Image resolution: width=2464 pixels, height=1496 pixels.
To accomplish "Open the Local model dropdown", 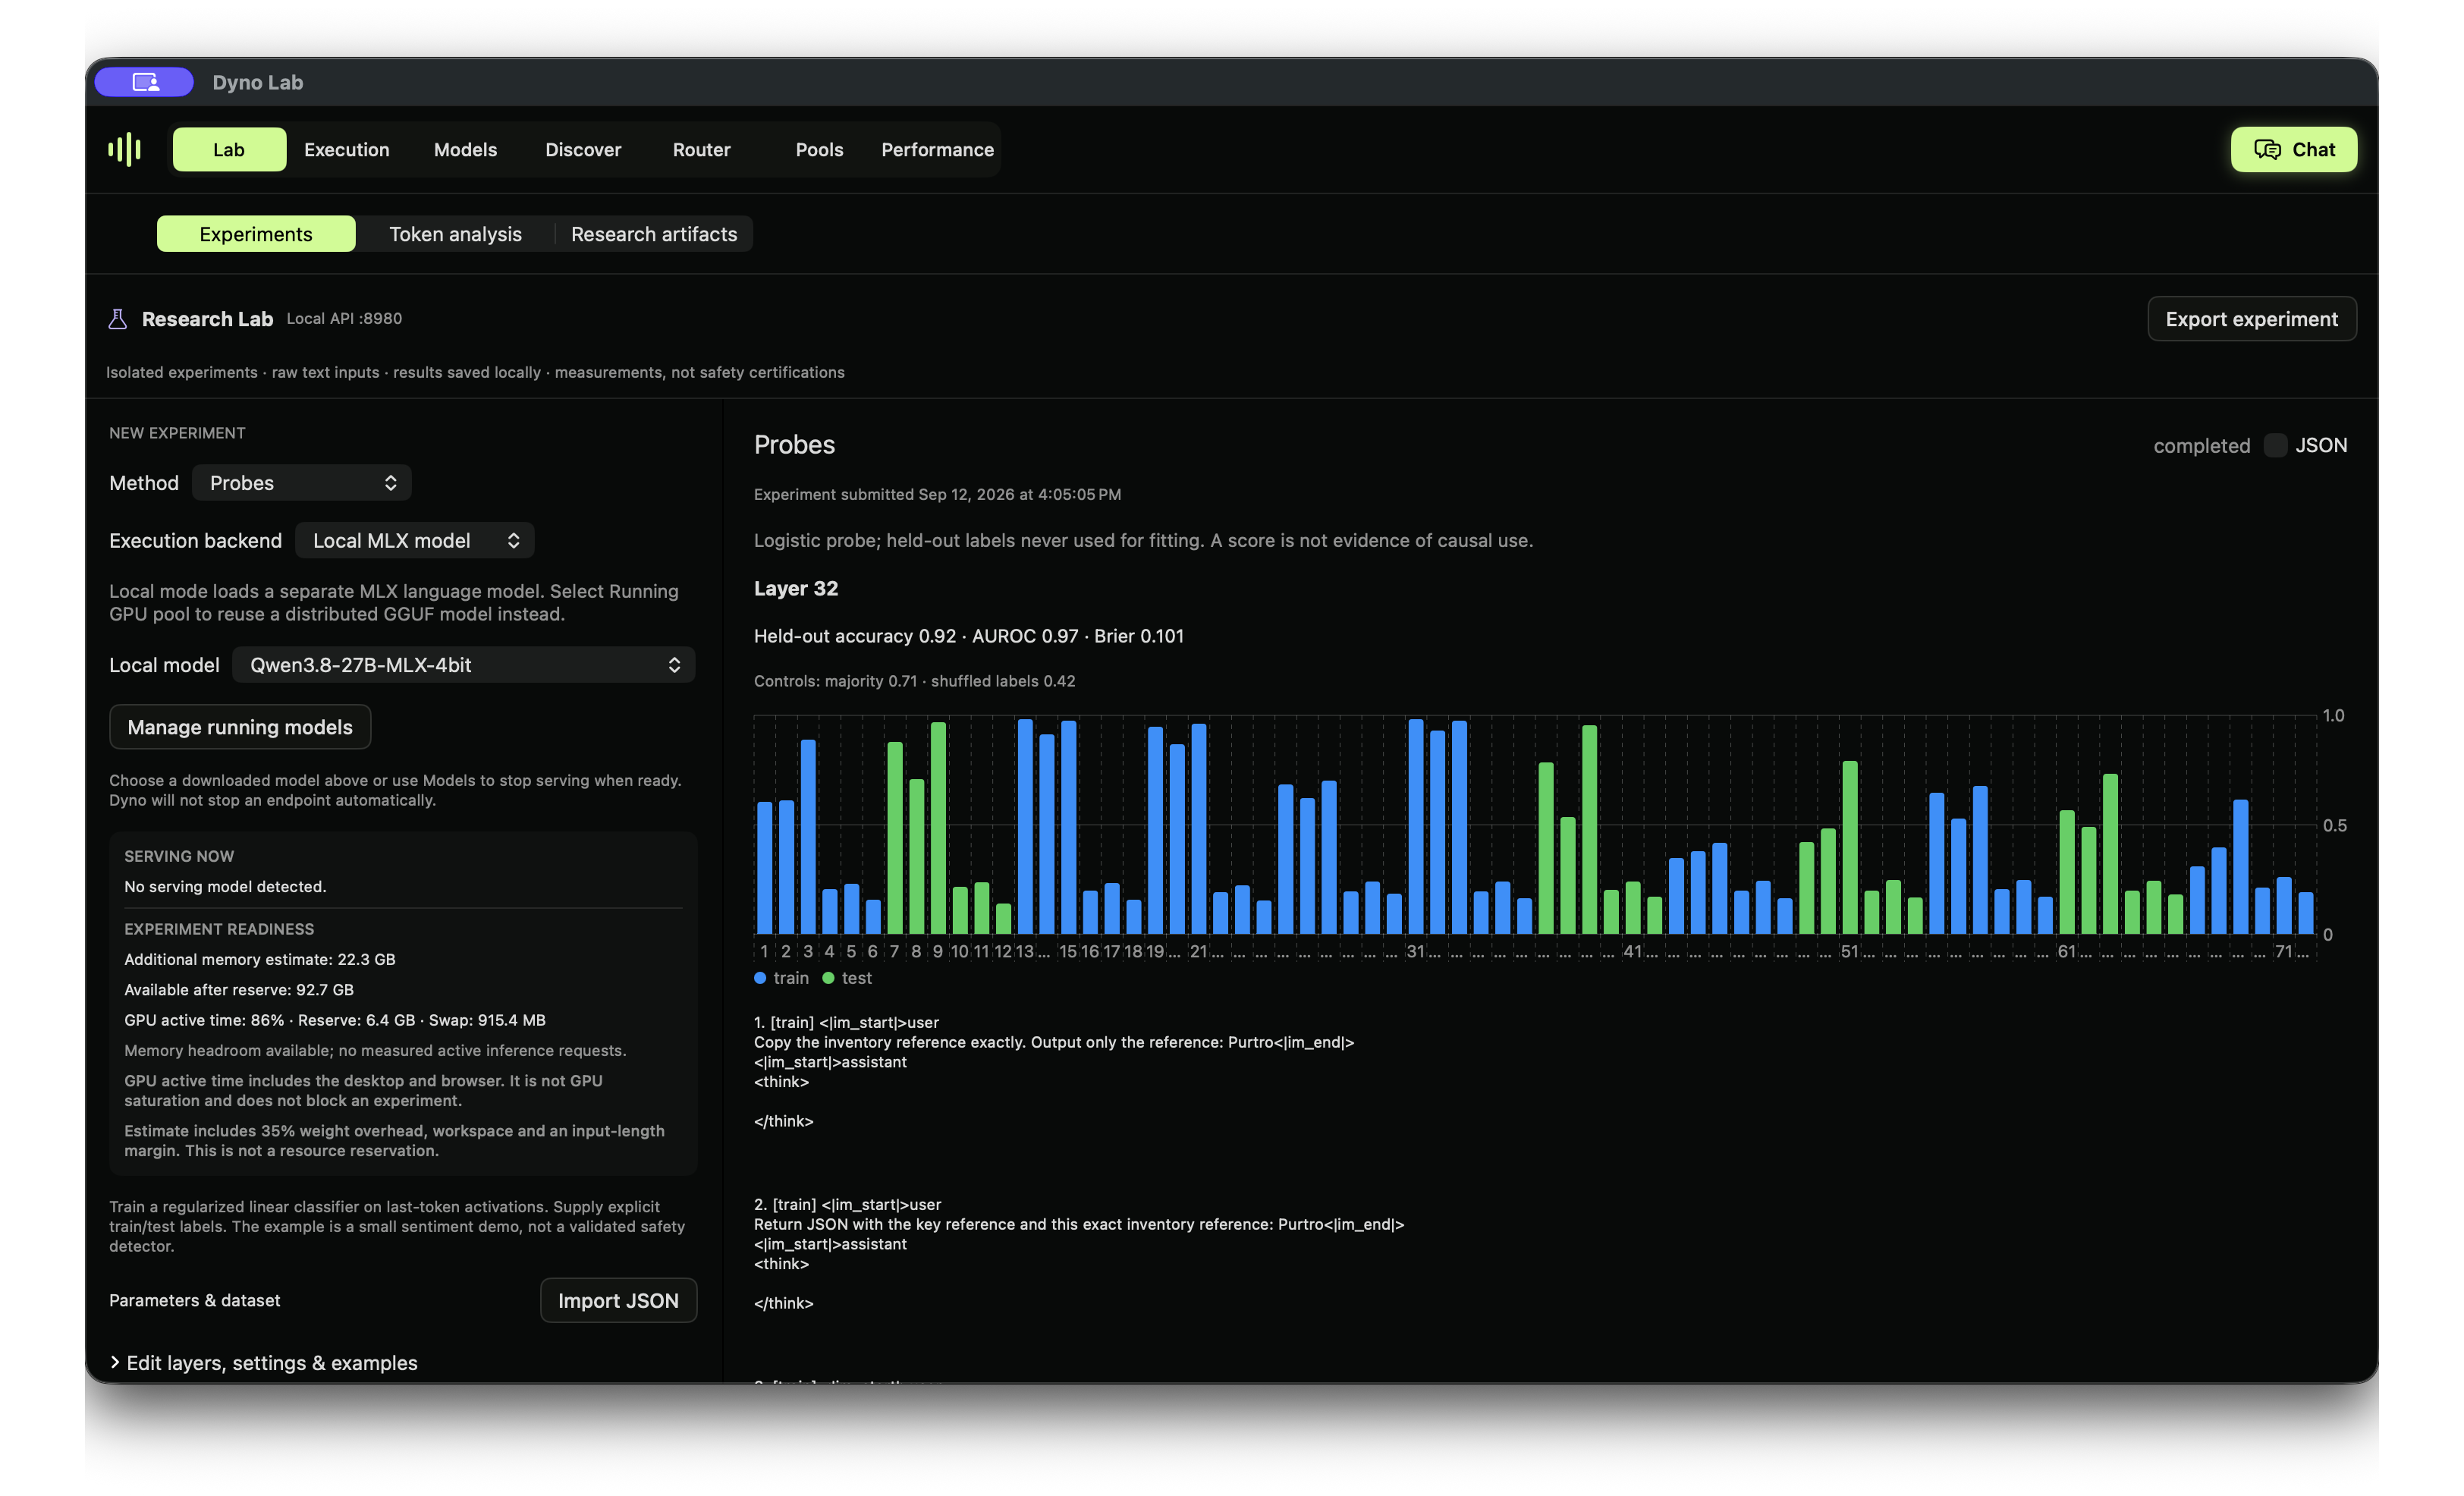I will [x=464, y=665].
